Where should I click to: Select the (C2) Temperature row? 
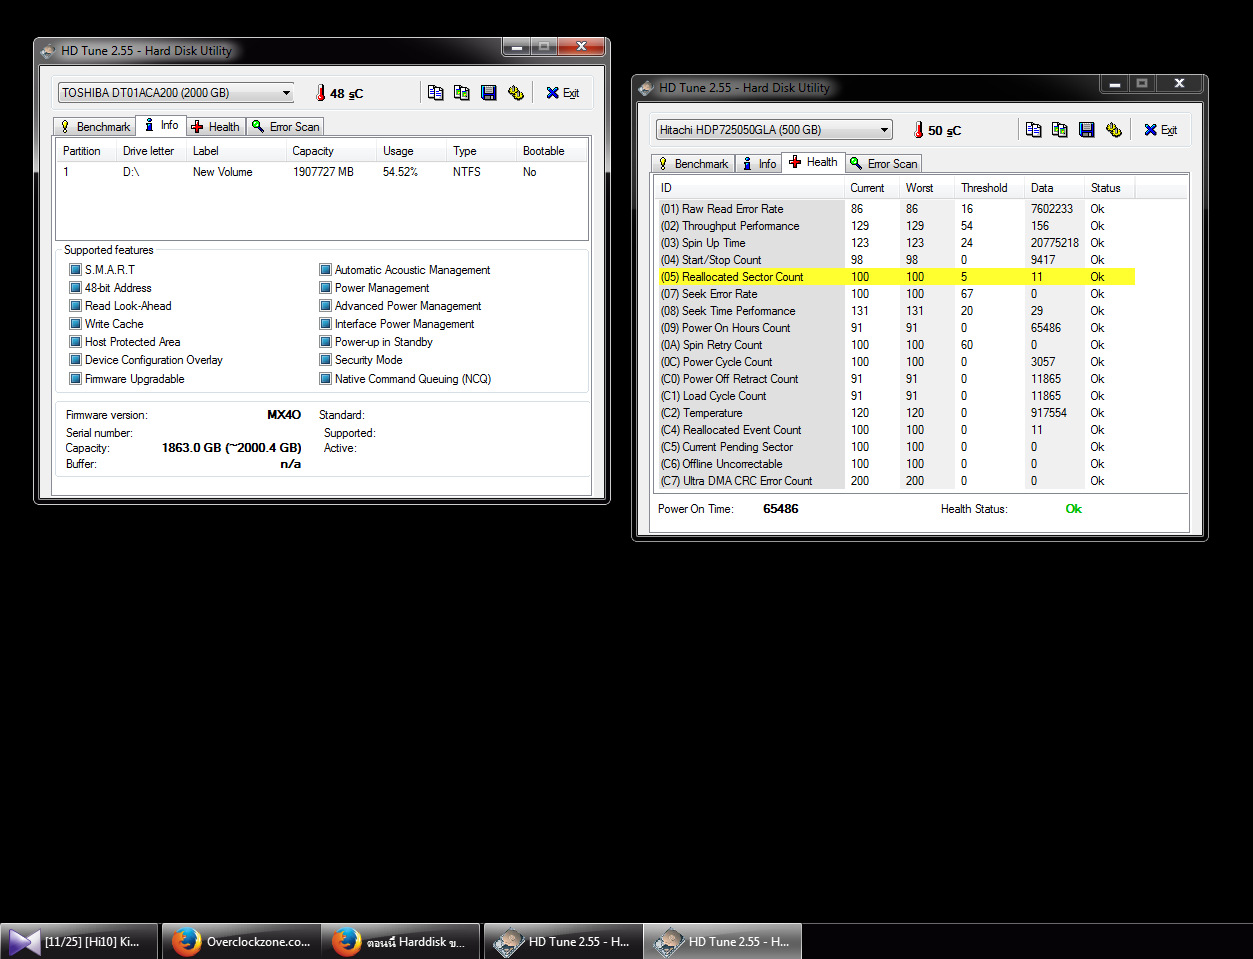coord(895,413)
